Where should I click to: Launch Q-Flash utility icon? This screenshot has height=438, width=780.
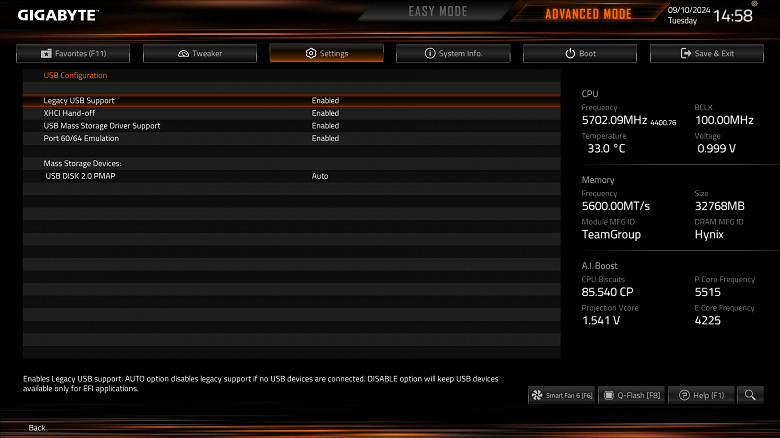(x=608, y=395)
